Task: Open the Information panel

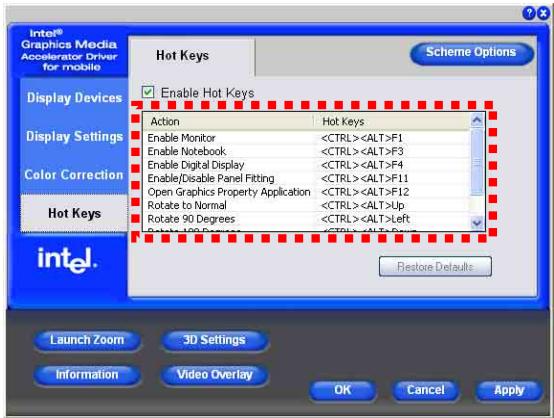Action: click(x=87, y=375)
